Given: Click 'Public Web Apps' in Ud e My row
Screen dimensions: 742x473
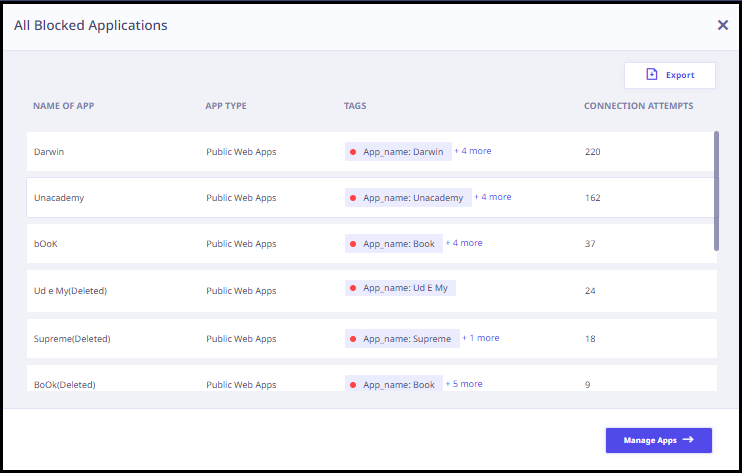Looking at the screenshot, I should click(x=241, y=291).
